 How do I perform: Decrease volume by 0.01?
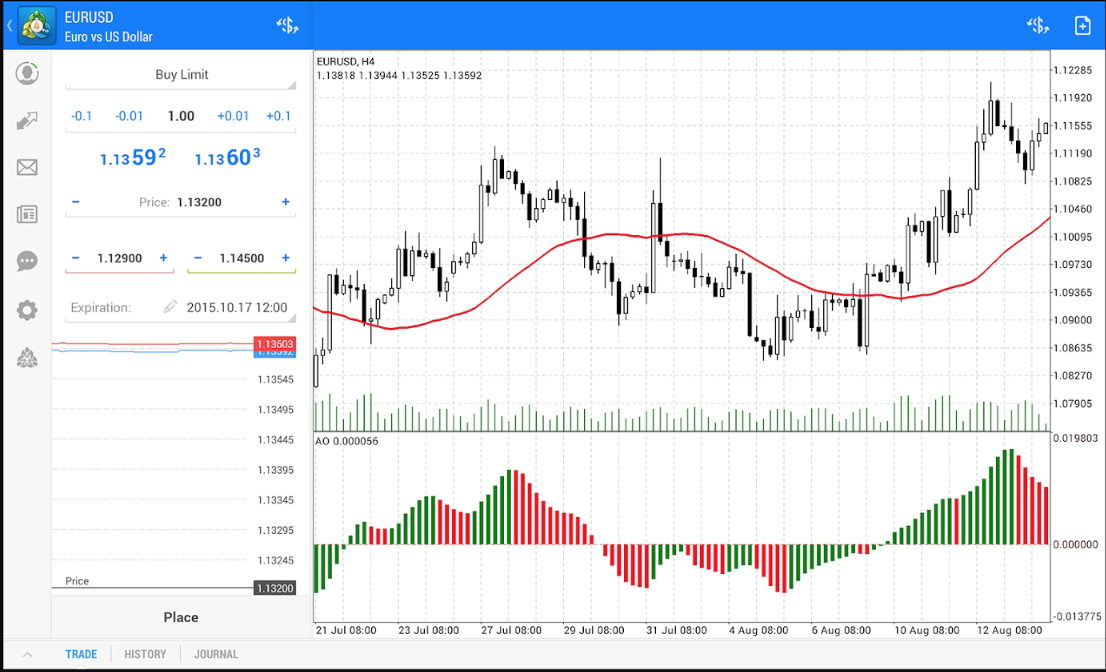pyautogui.click(x=129, y=116)
